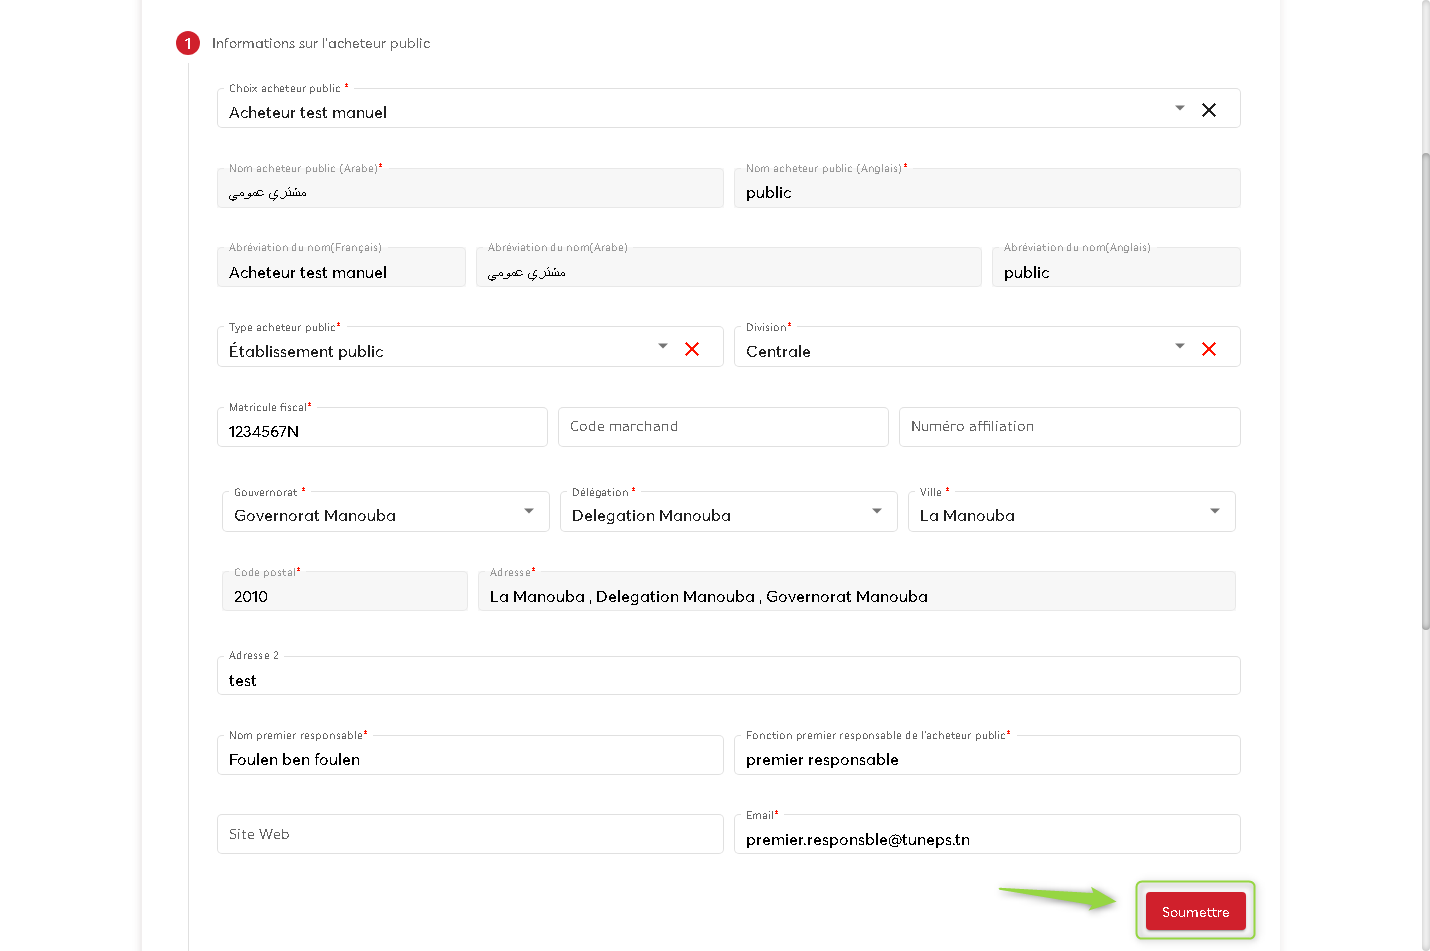The image size is (1430, 951).
Task: Expand the Choix acheteur public dropdown arrow
Action: 1179,108
